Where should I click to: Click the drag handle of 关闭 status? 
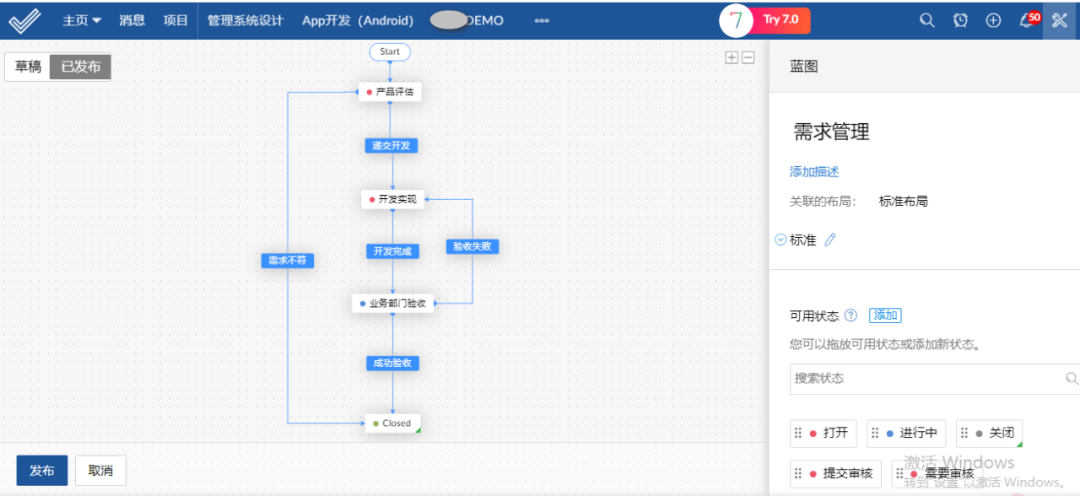pyautogui.click(x=964, y=433)
